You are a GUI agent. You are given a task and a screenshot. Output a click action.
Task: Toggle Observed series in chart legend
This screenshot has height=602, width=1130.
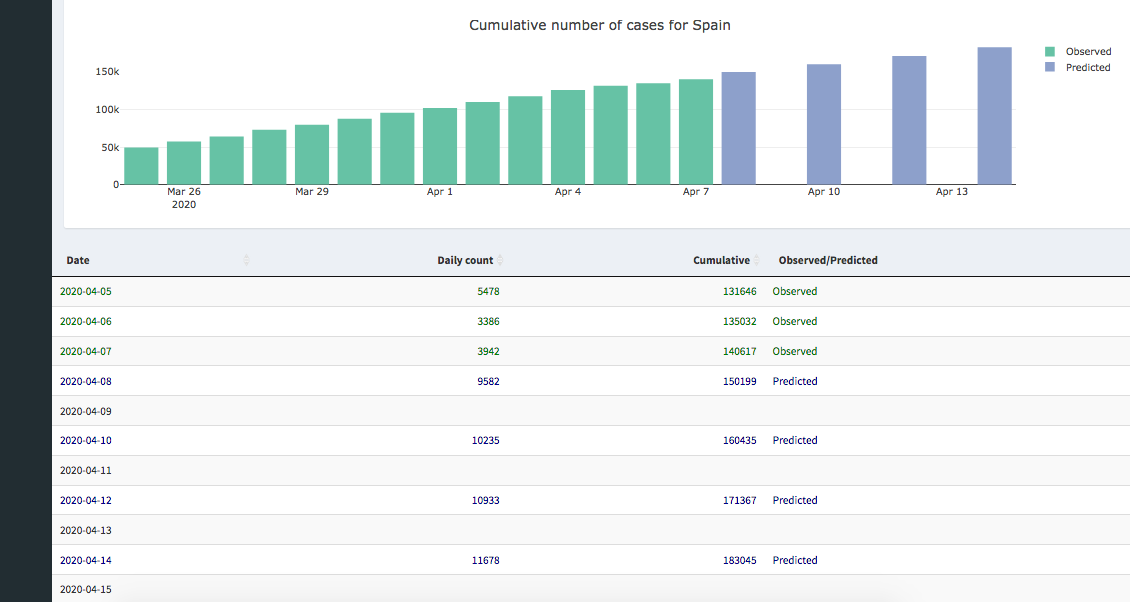pos(1088,51)
